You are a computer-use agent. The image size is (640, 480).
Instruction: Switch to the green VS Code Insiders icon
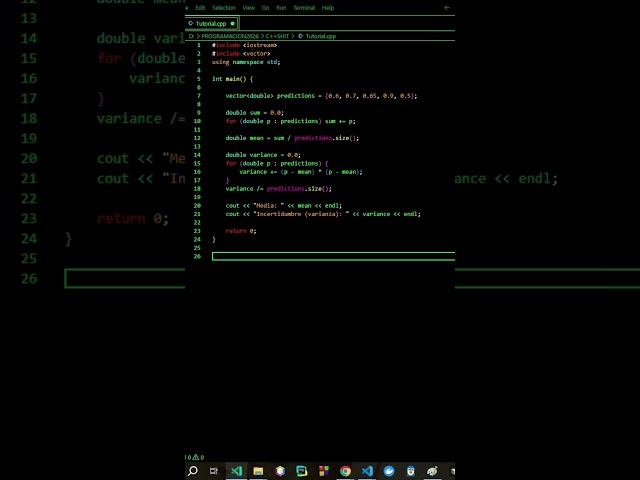click(x=236, y=471)
